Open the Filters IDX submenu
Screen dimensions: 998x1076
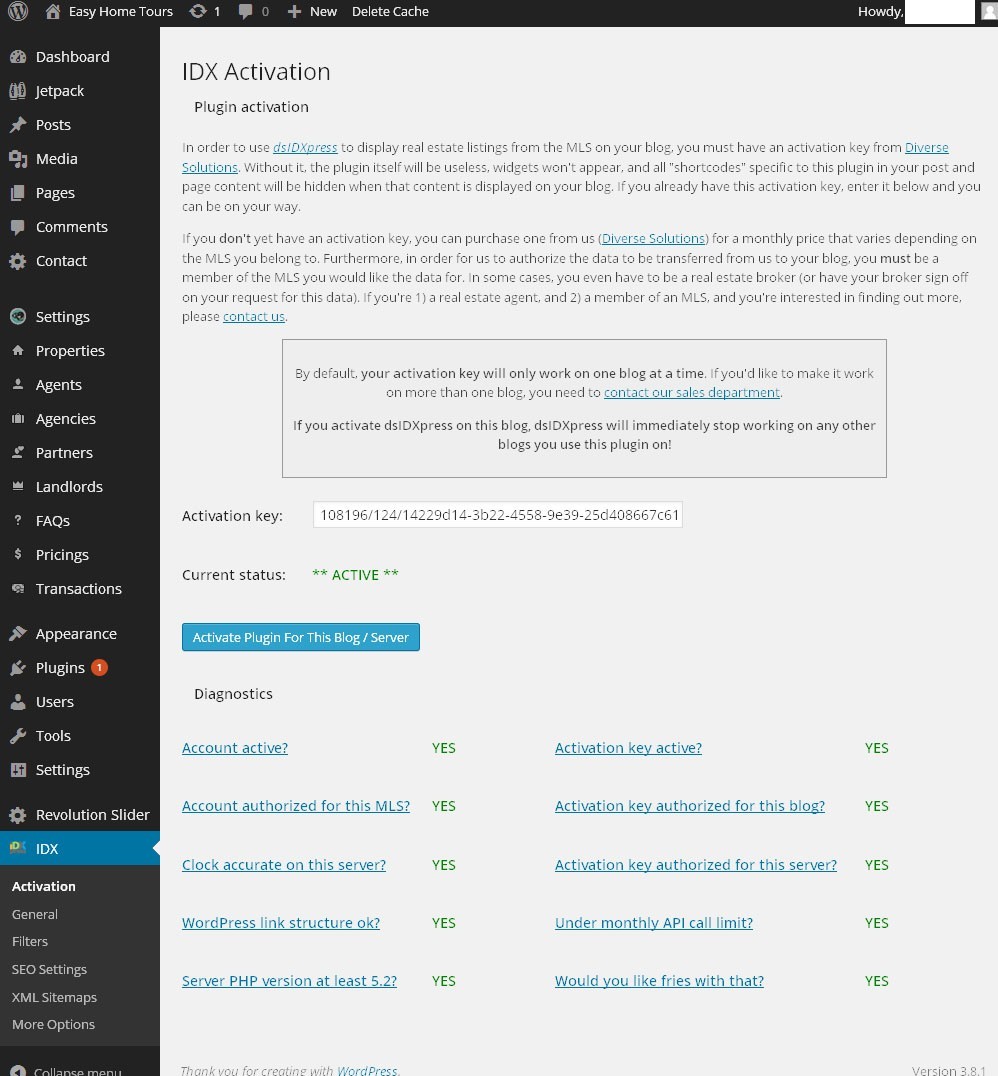[30, 942]
